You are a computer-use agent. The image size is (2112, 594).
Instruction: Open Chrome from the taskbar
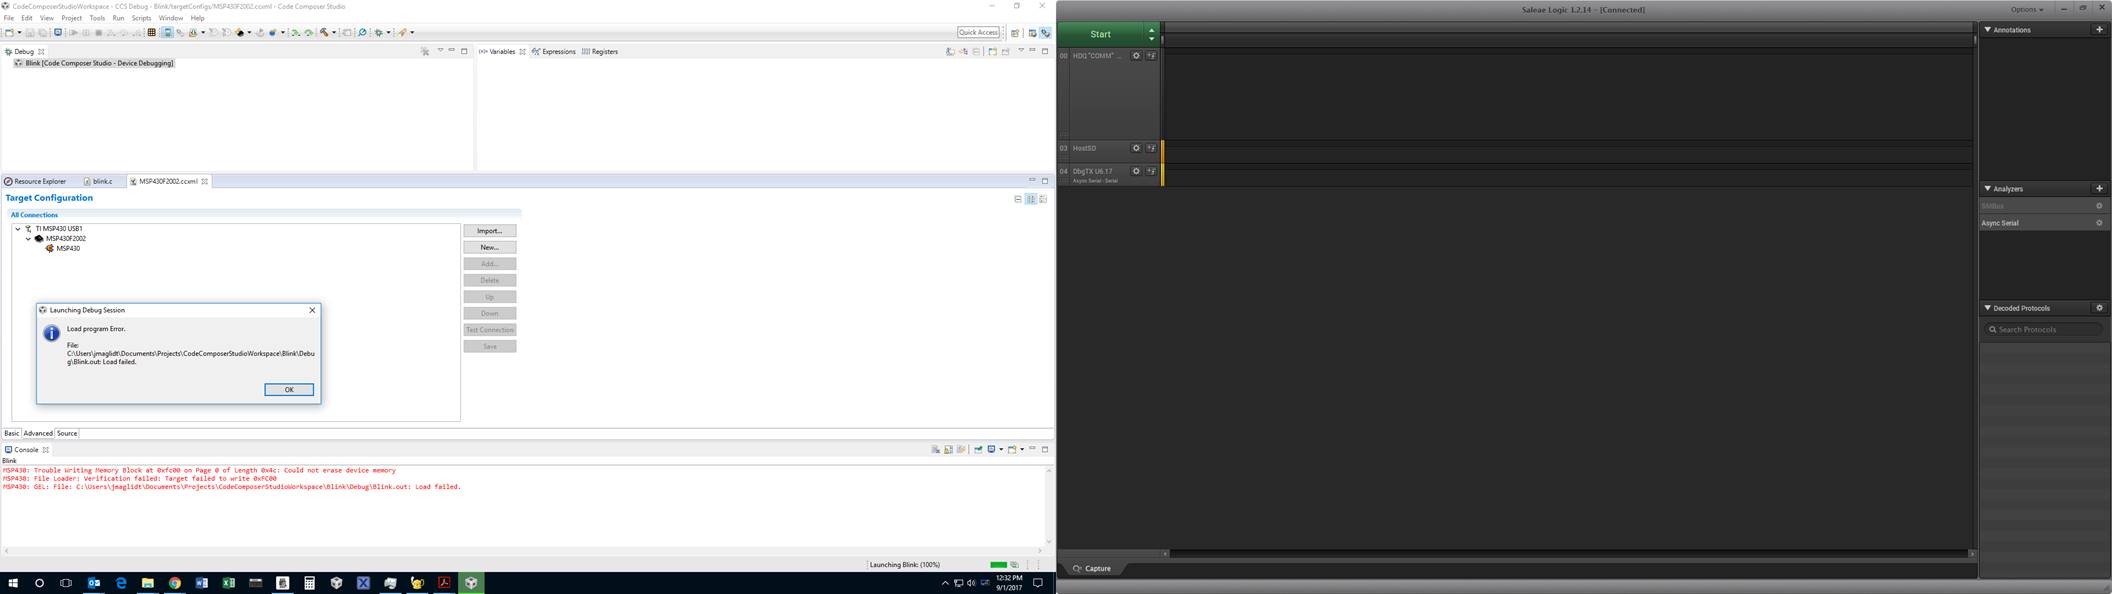(175, 583)
